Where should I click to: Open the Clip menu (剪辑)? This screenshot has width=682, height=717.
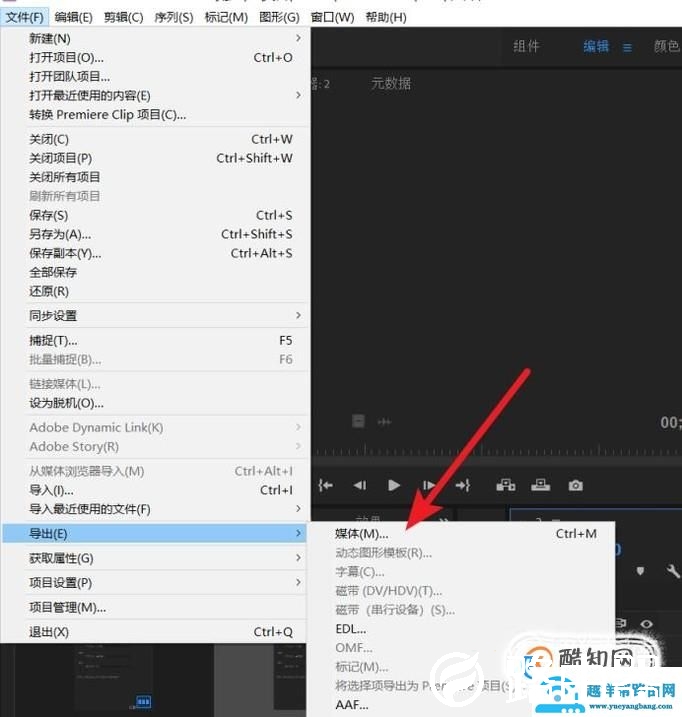click(124, 17)
